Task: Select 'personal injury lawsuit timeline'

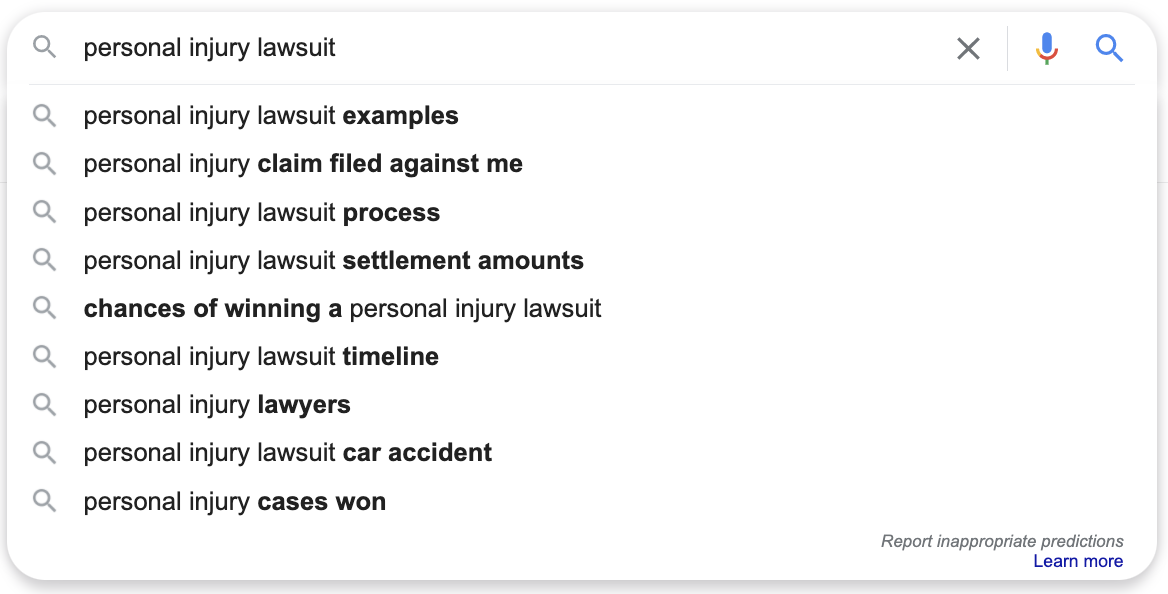Action: pos(261,356)
